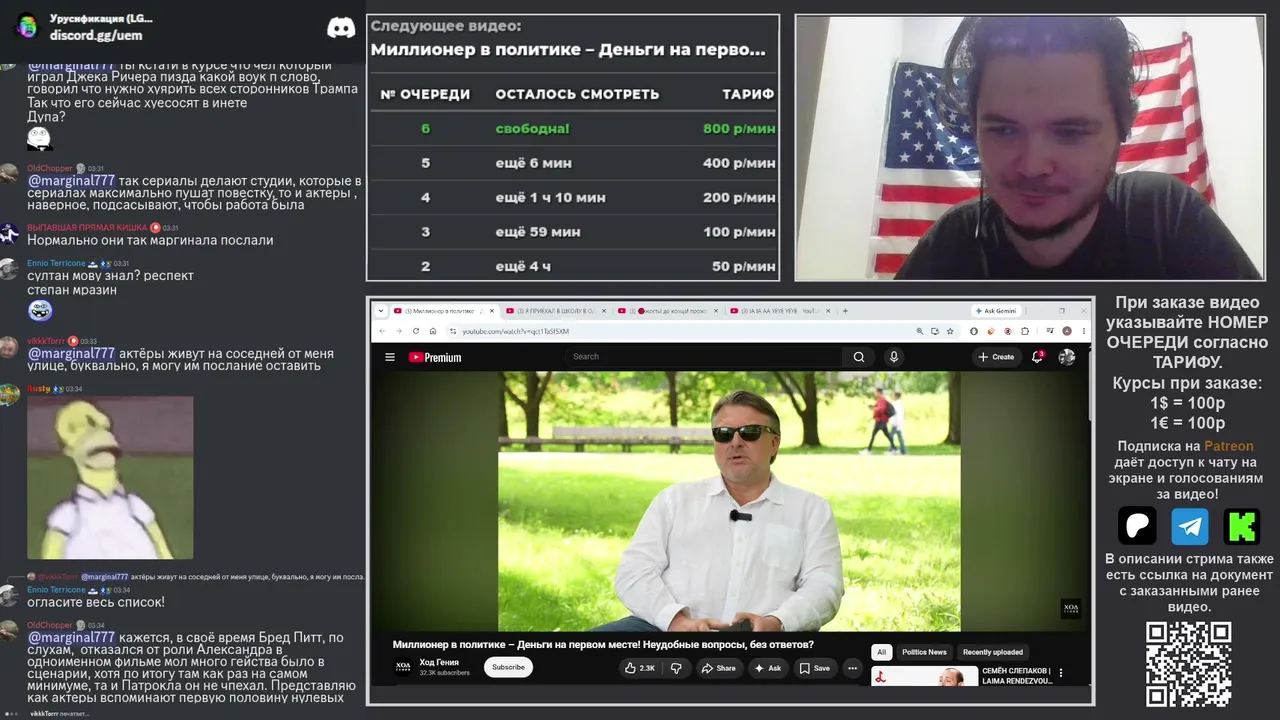1280x720 pixels.
Task: Open the Telegram icon link
Action: [x=1190, y=526]
